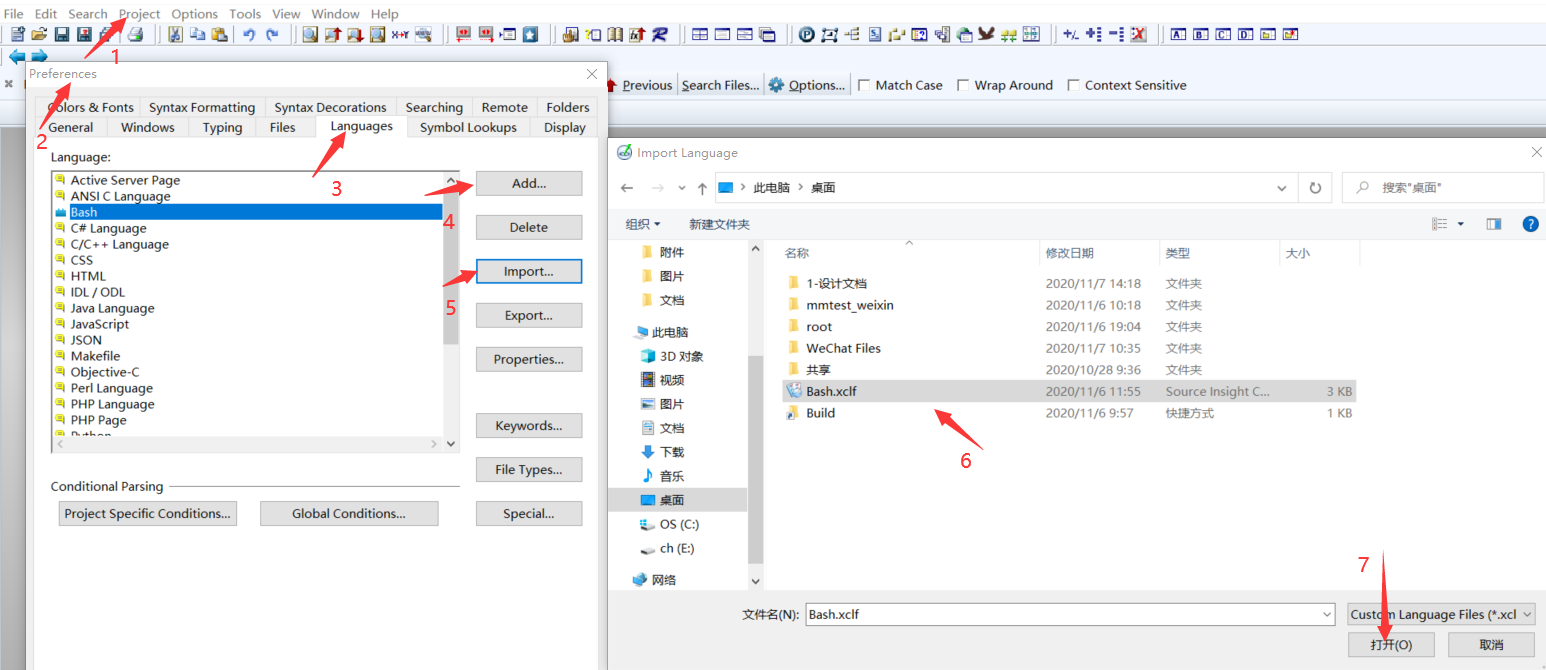Click the X-Y replace toolbar icon

(x=400, y=34)
